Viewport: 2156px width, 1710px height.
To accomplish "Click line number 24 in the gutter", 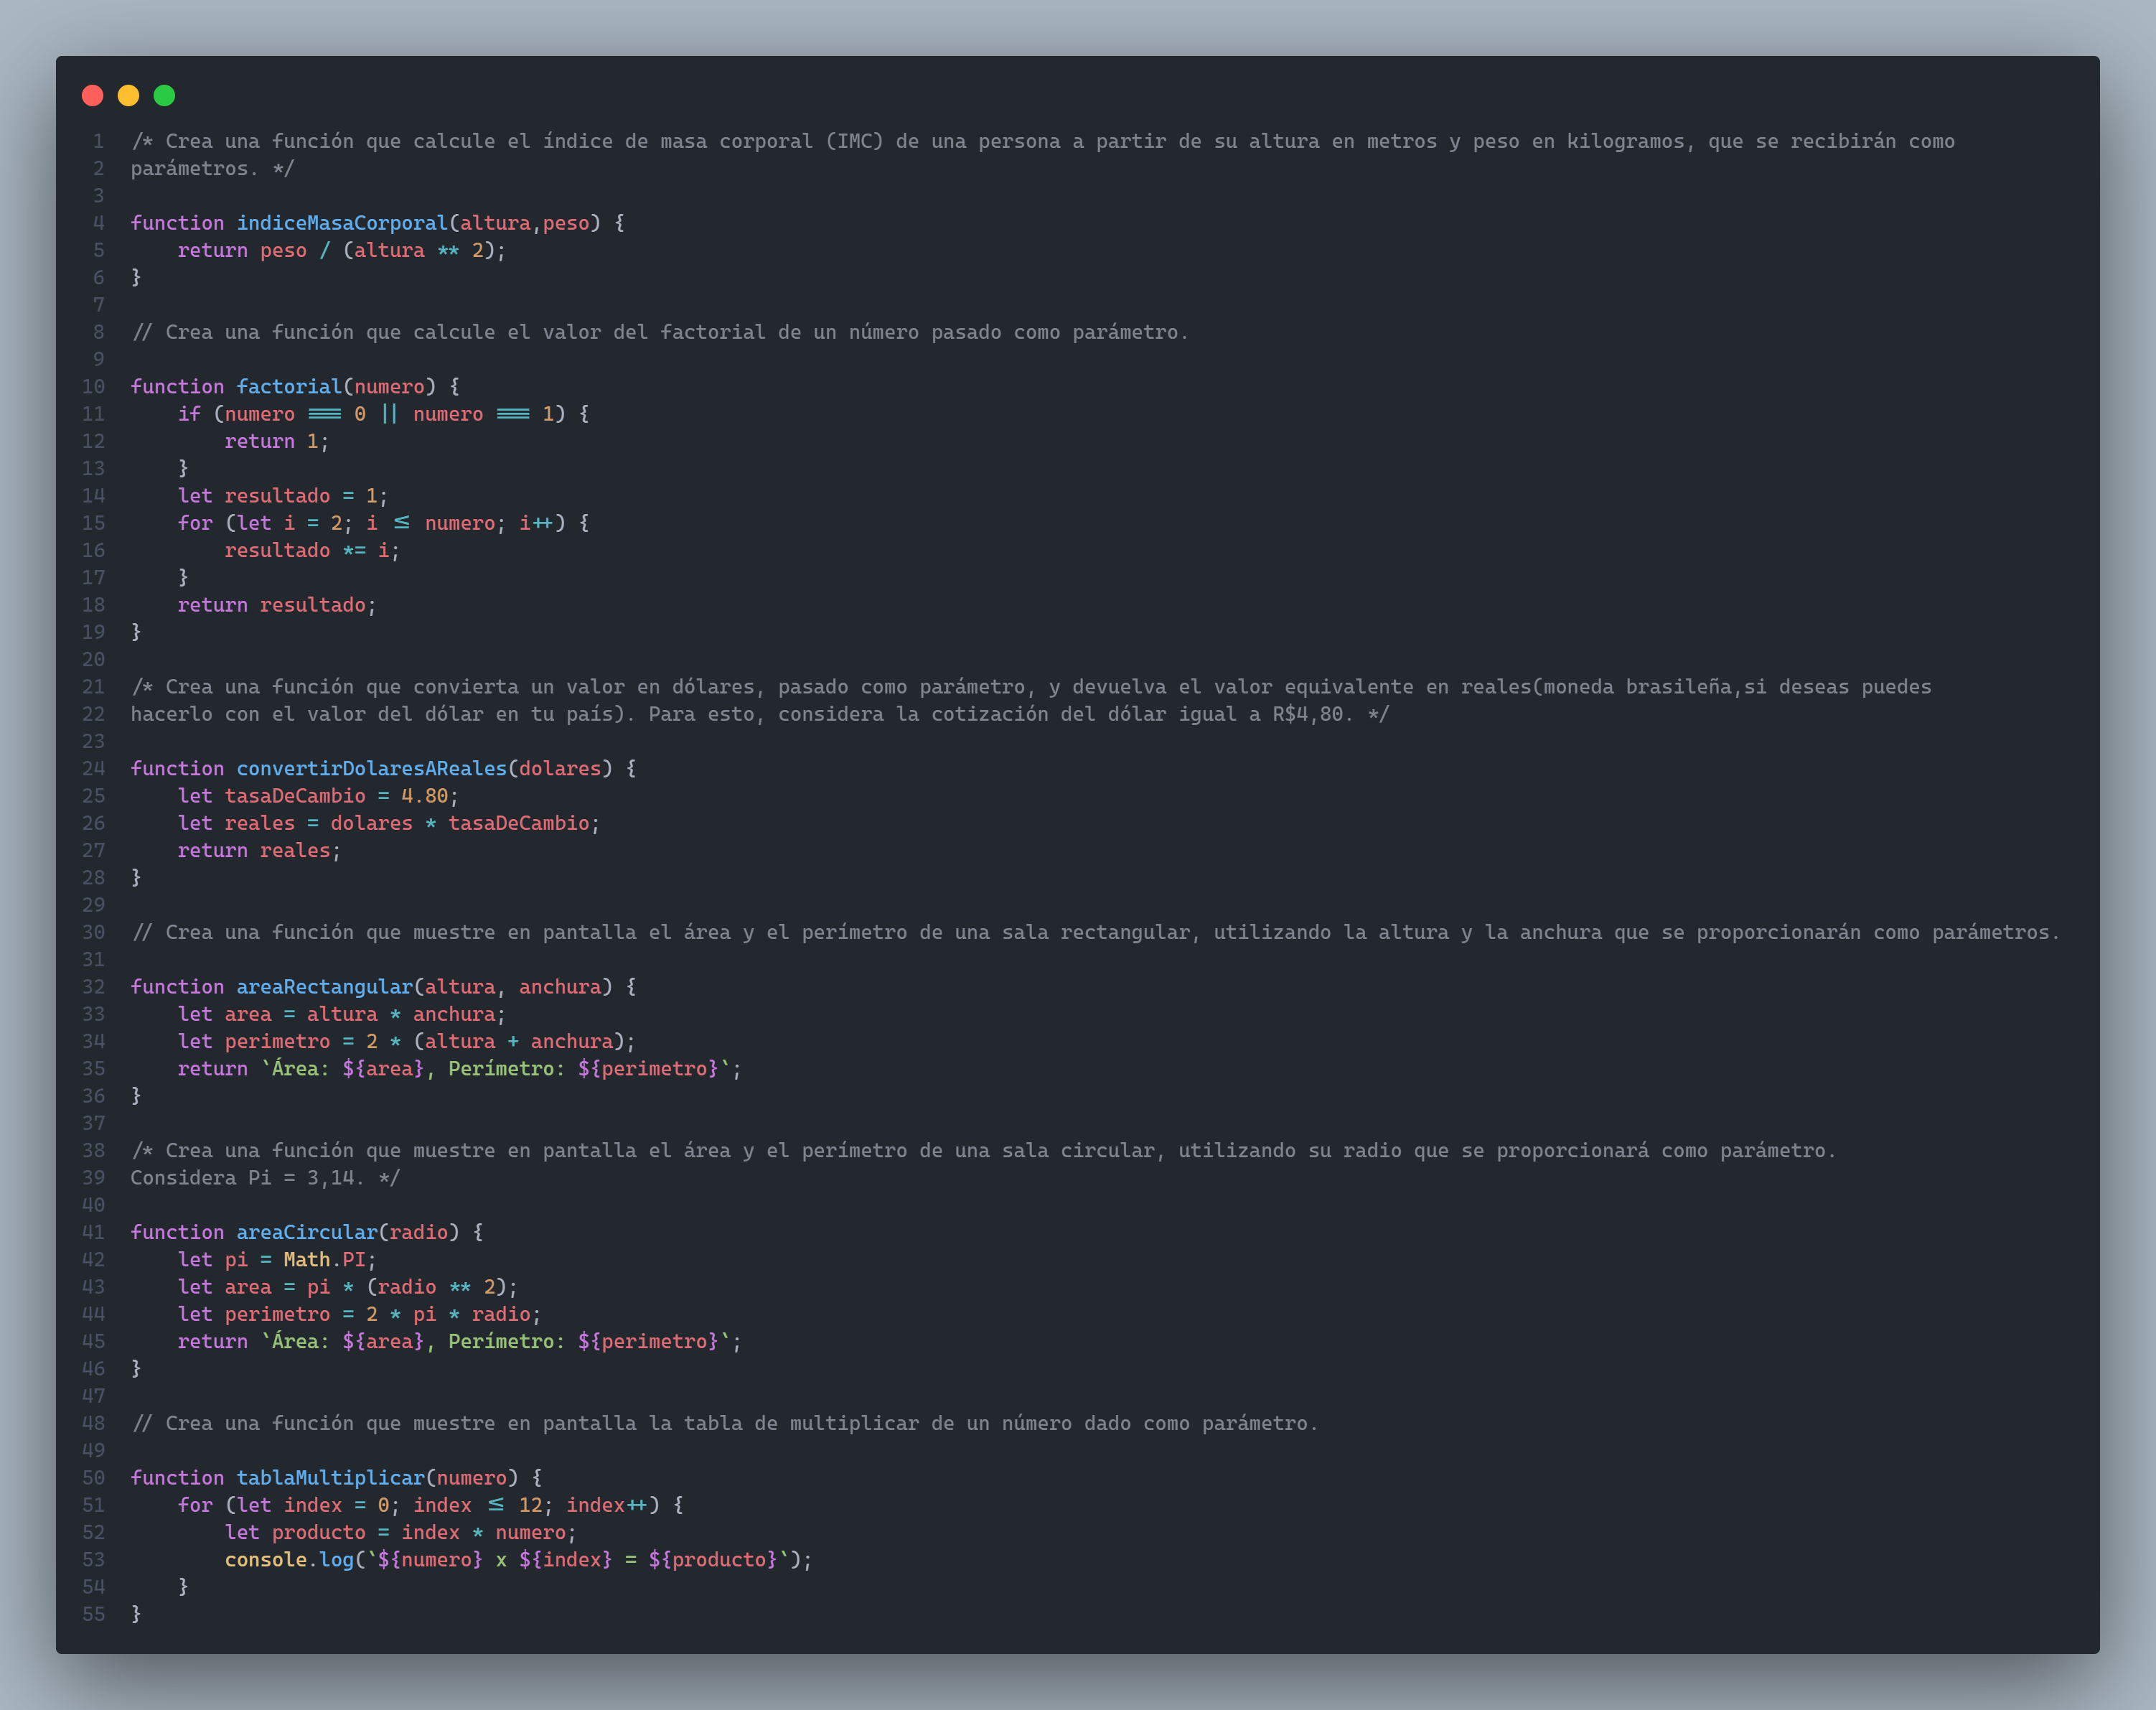I will 93,769.
